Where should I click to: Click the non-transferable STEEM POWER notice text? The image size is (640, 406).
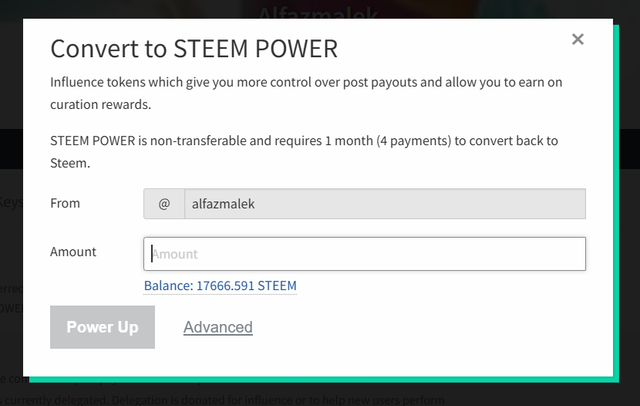pyautogui.click(x=300, y=152)
